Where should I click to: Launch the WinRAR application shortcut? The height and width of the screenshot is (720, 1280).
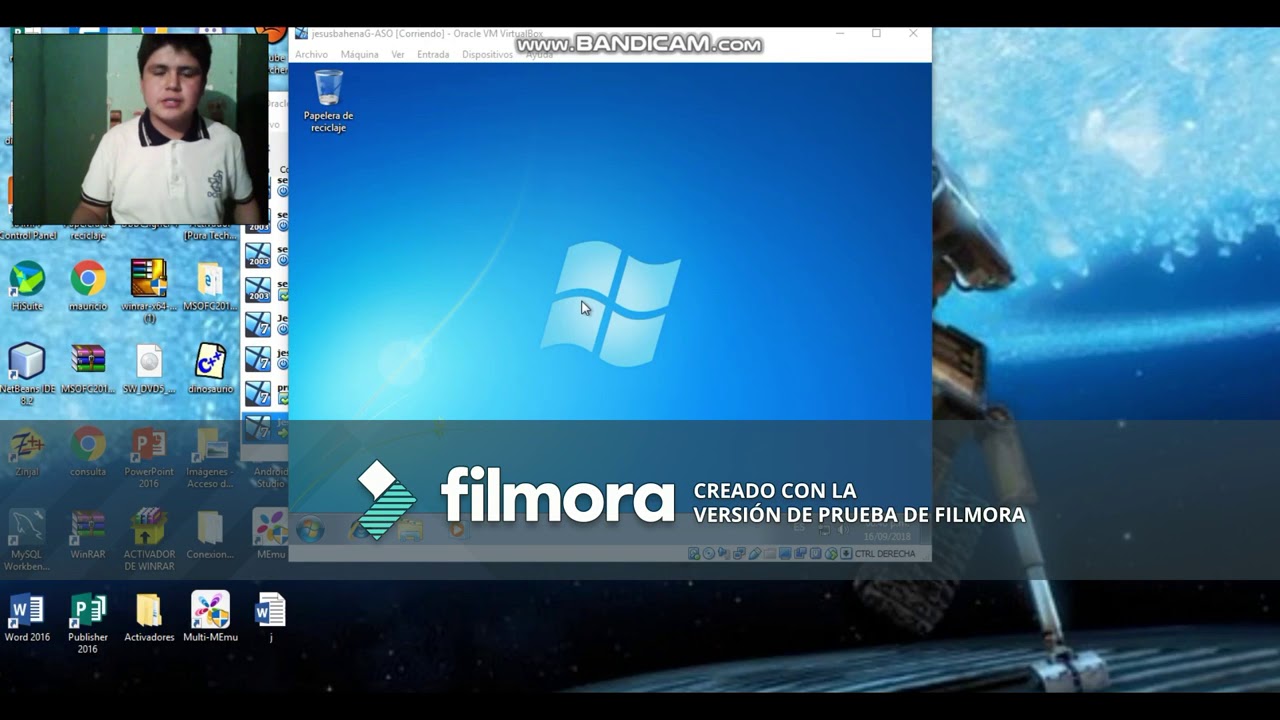click(88, 527)
